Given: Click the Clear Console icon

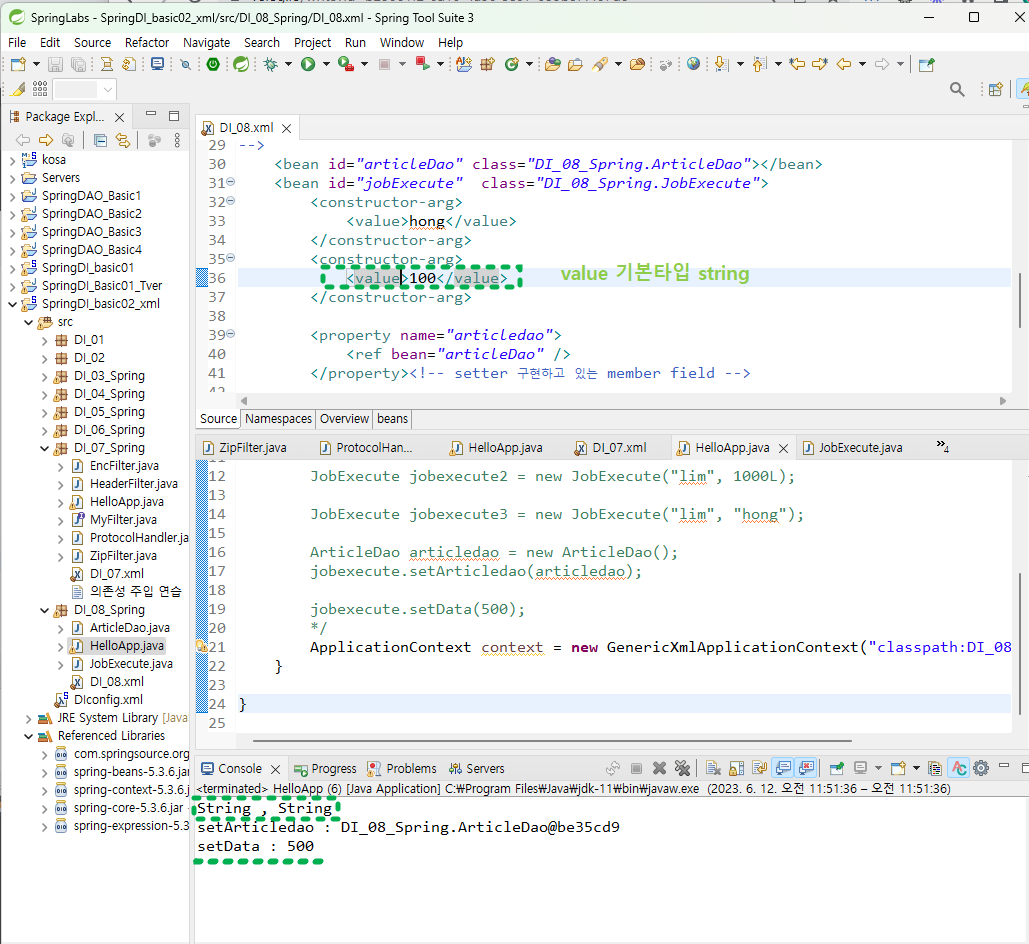Looking at the screenshot, I should point(713,768).
